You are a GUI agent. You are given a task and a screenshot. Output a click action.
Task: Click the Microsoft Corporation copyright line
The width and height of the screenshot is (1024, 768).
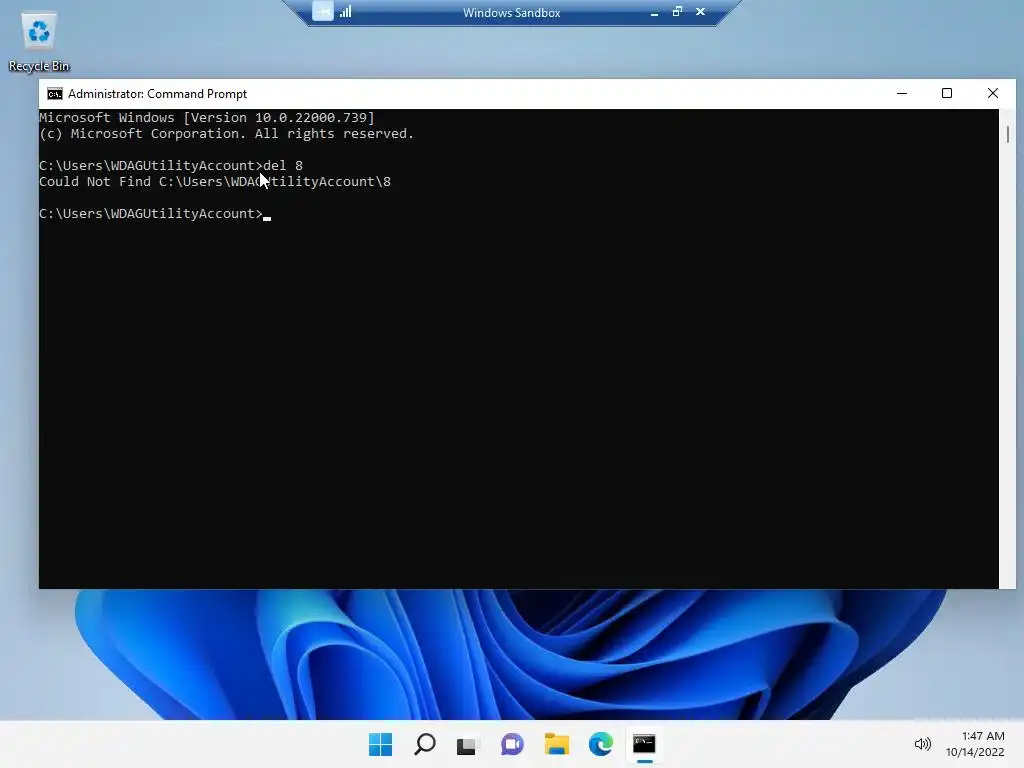tap(227, 134)
